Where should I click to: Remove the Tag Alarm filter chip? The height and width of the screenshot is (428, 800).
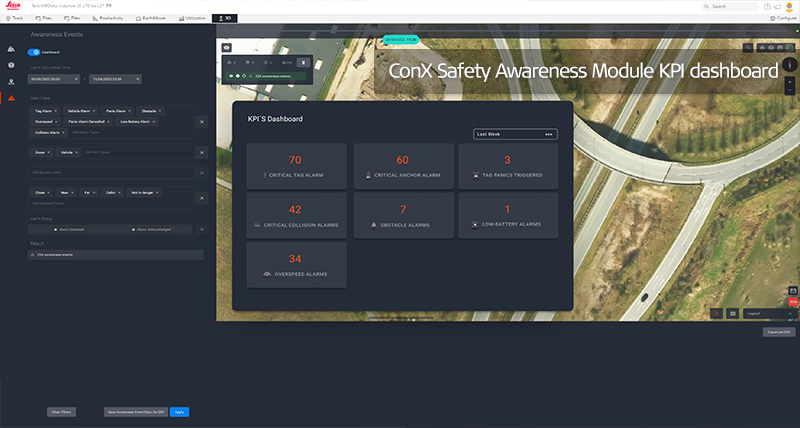pos(56,111)
